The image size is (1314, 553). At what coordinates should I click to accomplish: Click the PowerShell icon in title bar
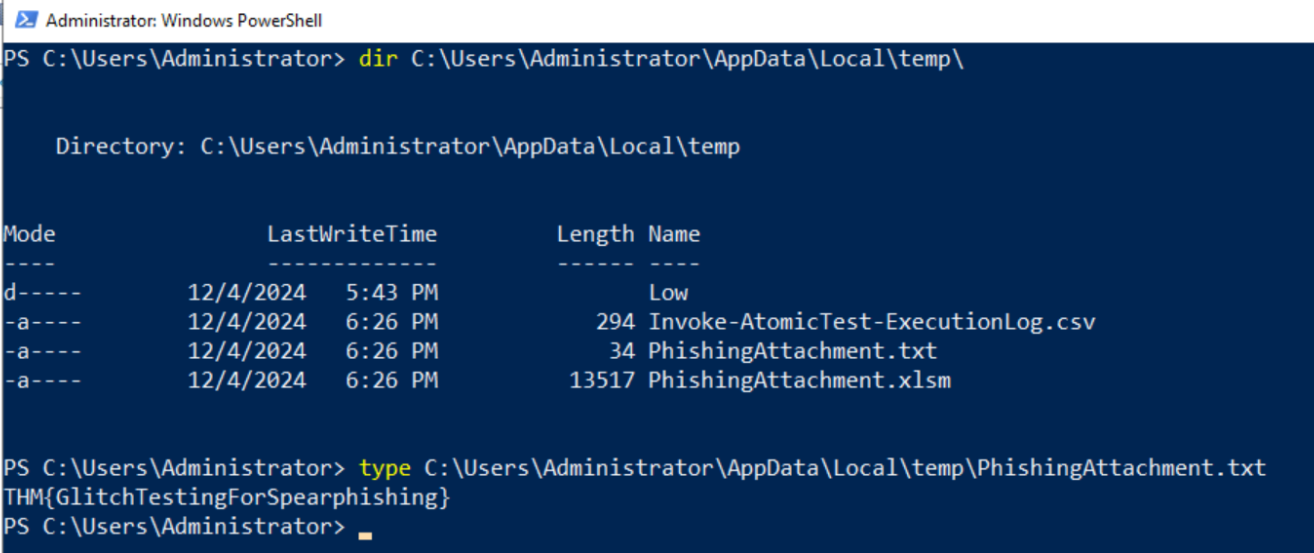26,19
